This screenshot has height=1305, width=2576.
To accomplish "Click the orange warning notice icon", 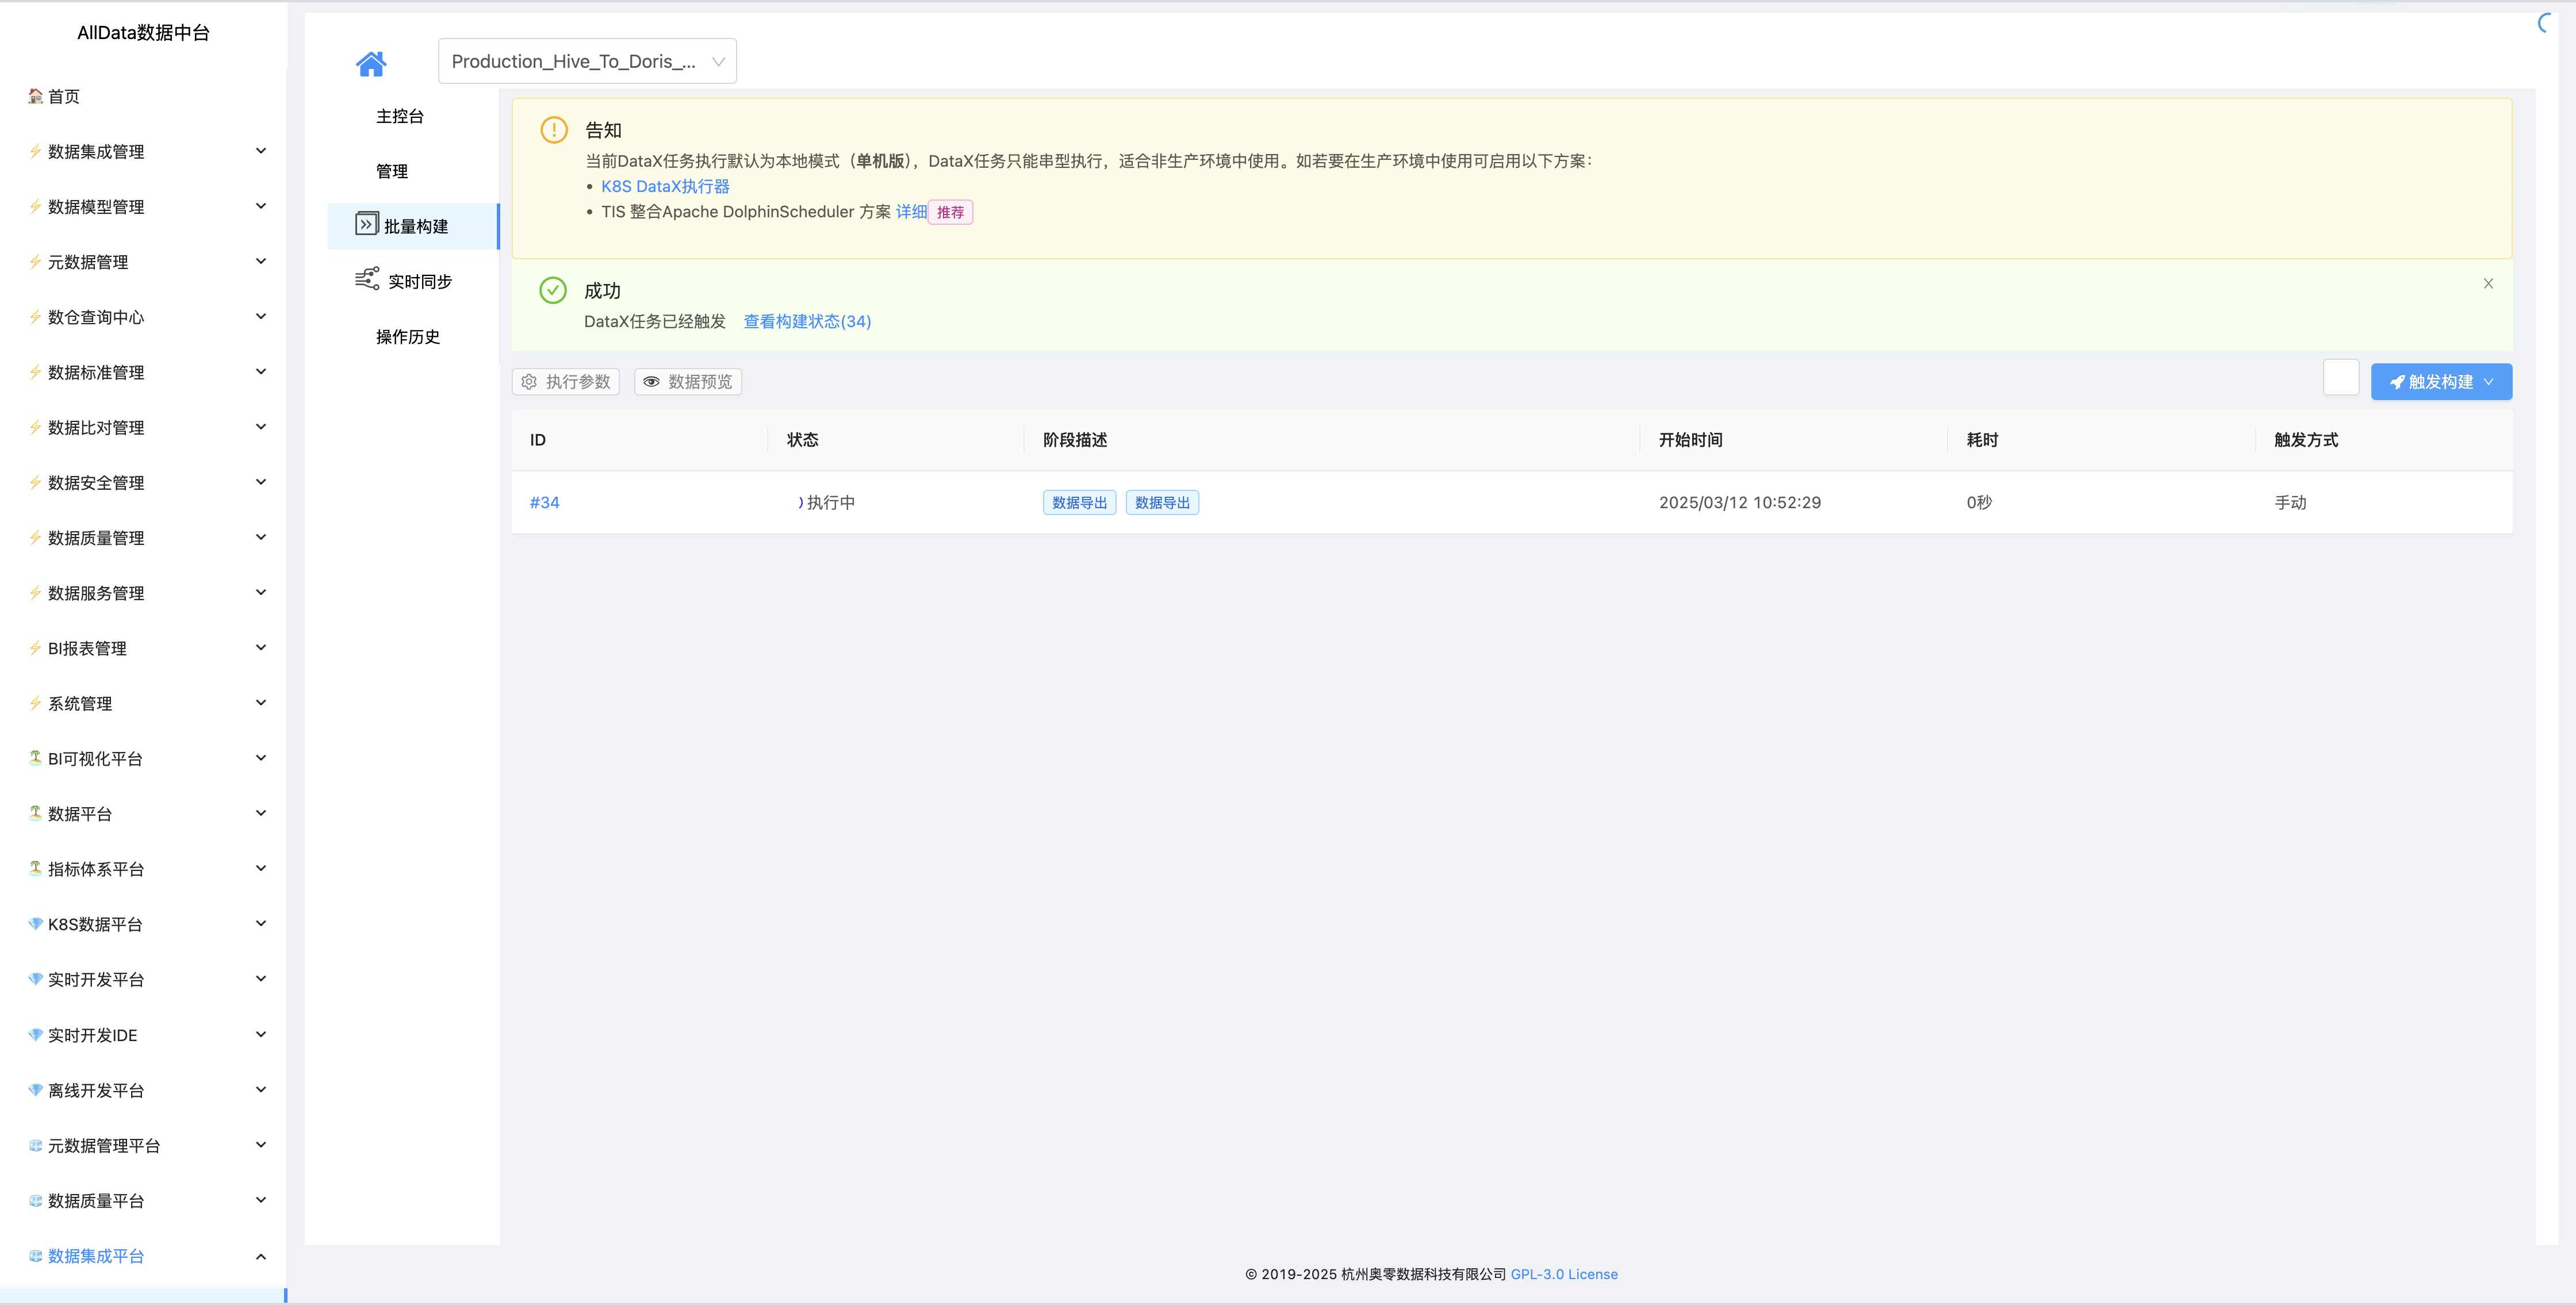I will (x=554, y=130).
